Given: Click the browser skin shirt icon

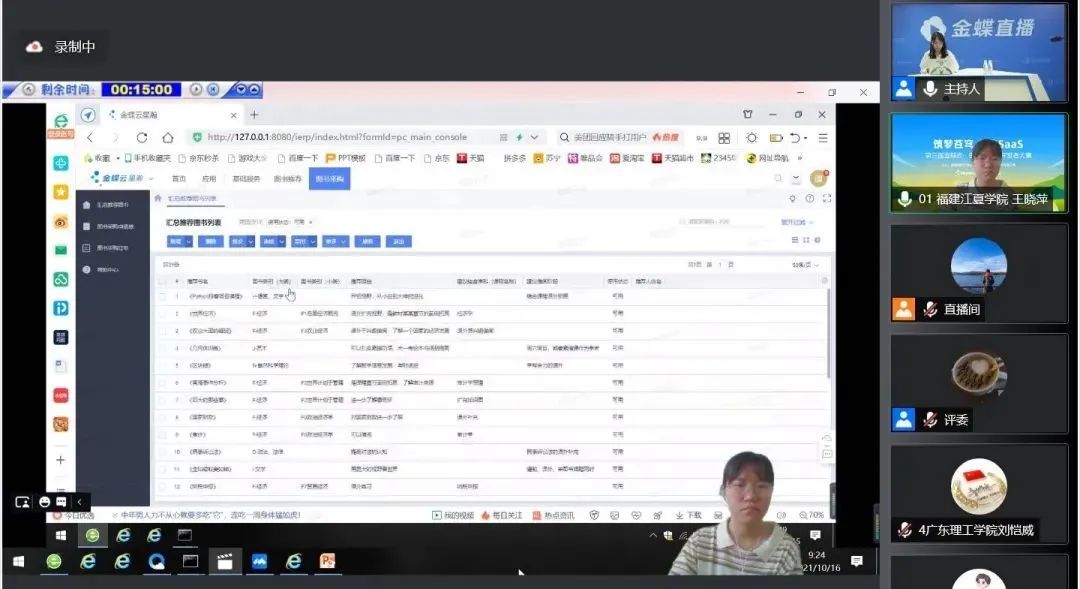Looking at the screenshot, I should click(748, 114).
